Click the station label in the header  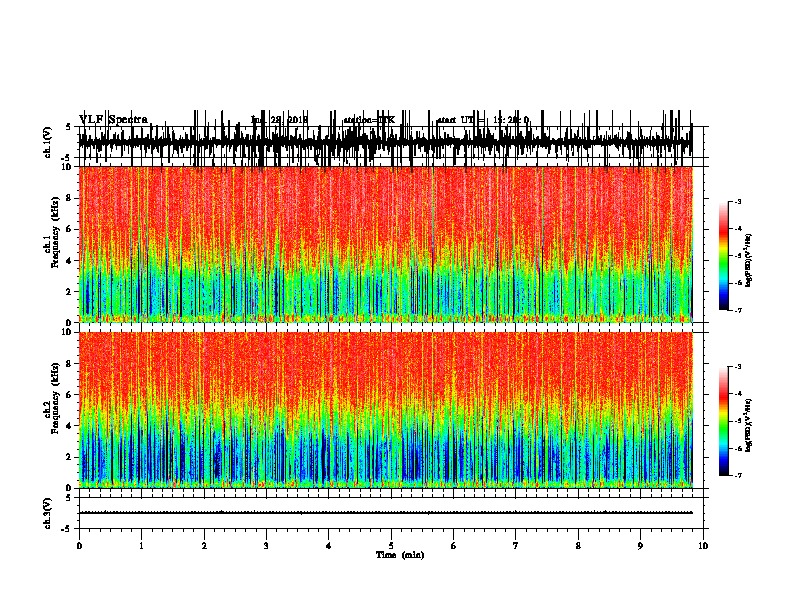[x=369, y=120]
